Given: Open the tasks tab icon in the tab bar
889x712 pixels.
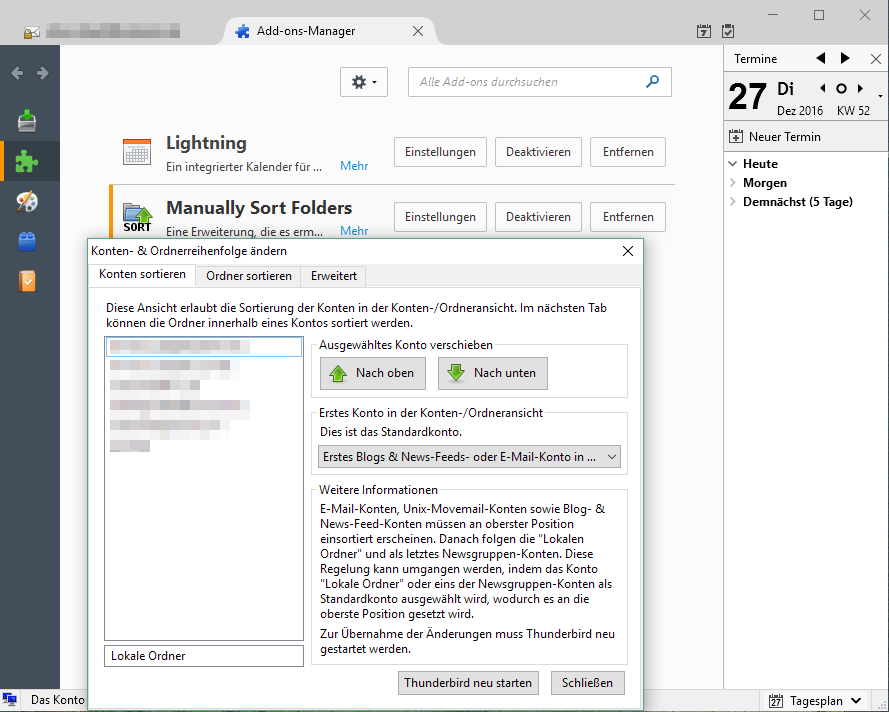Looking at the screenshot, I should click(x=728, y=31).
